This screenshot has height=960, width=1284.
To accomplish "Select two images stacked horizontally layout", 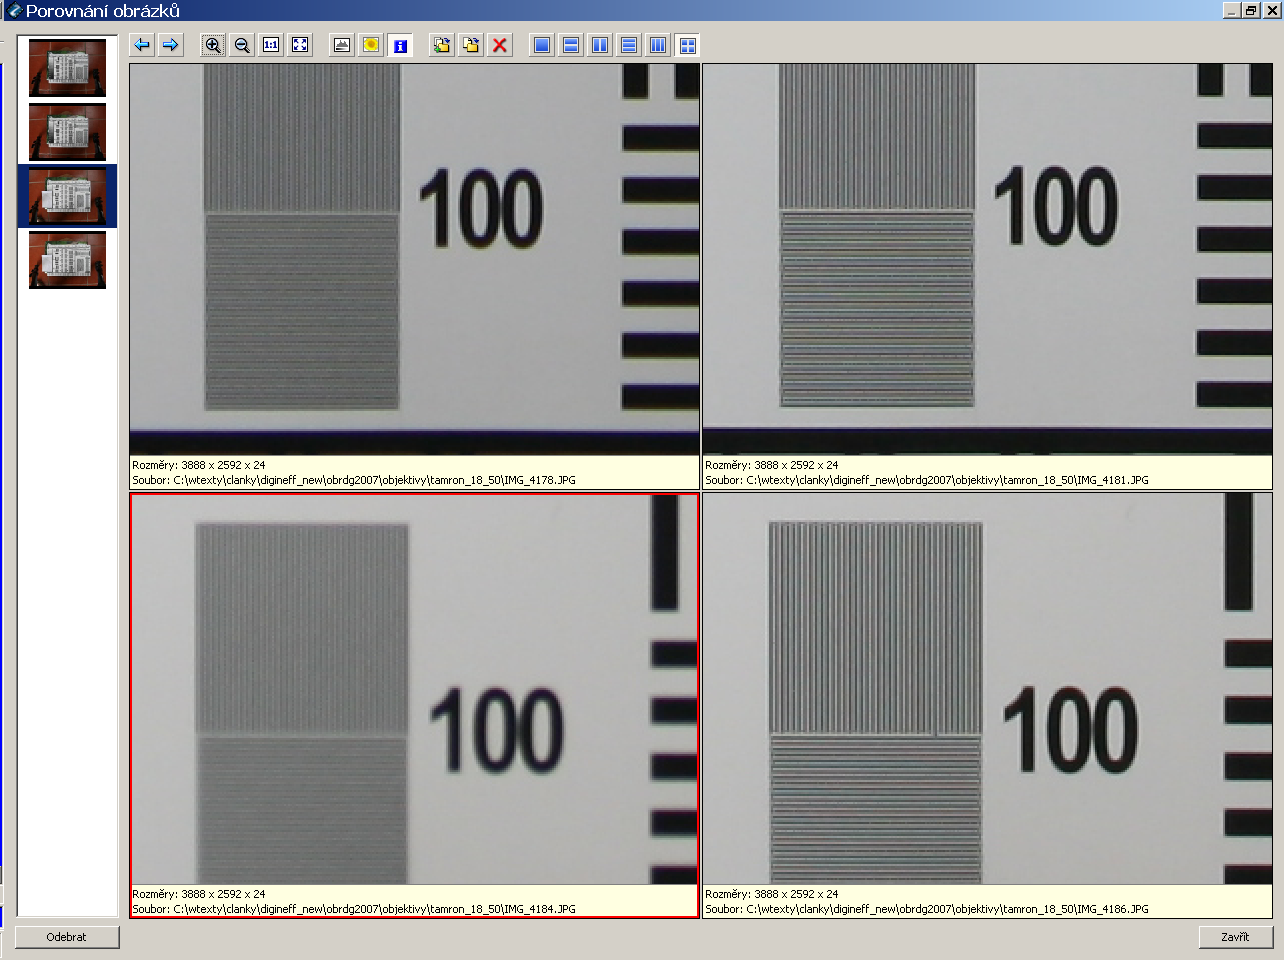I will (x=571, y=45).
